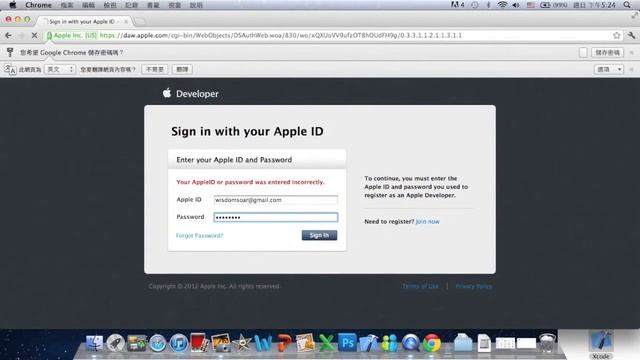The width and height of the screenshot is (640, 360).
Task: Click the Sign In button
Action: point(319,235)
